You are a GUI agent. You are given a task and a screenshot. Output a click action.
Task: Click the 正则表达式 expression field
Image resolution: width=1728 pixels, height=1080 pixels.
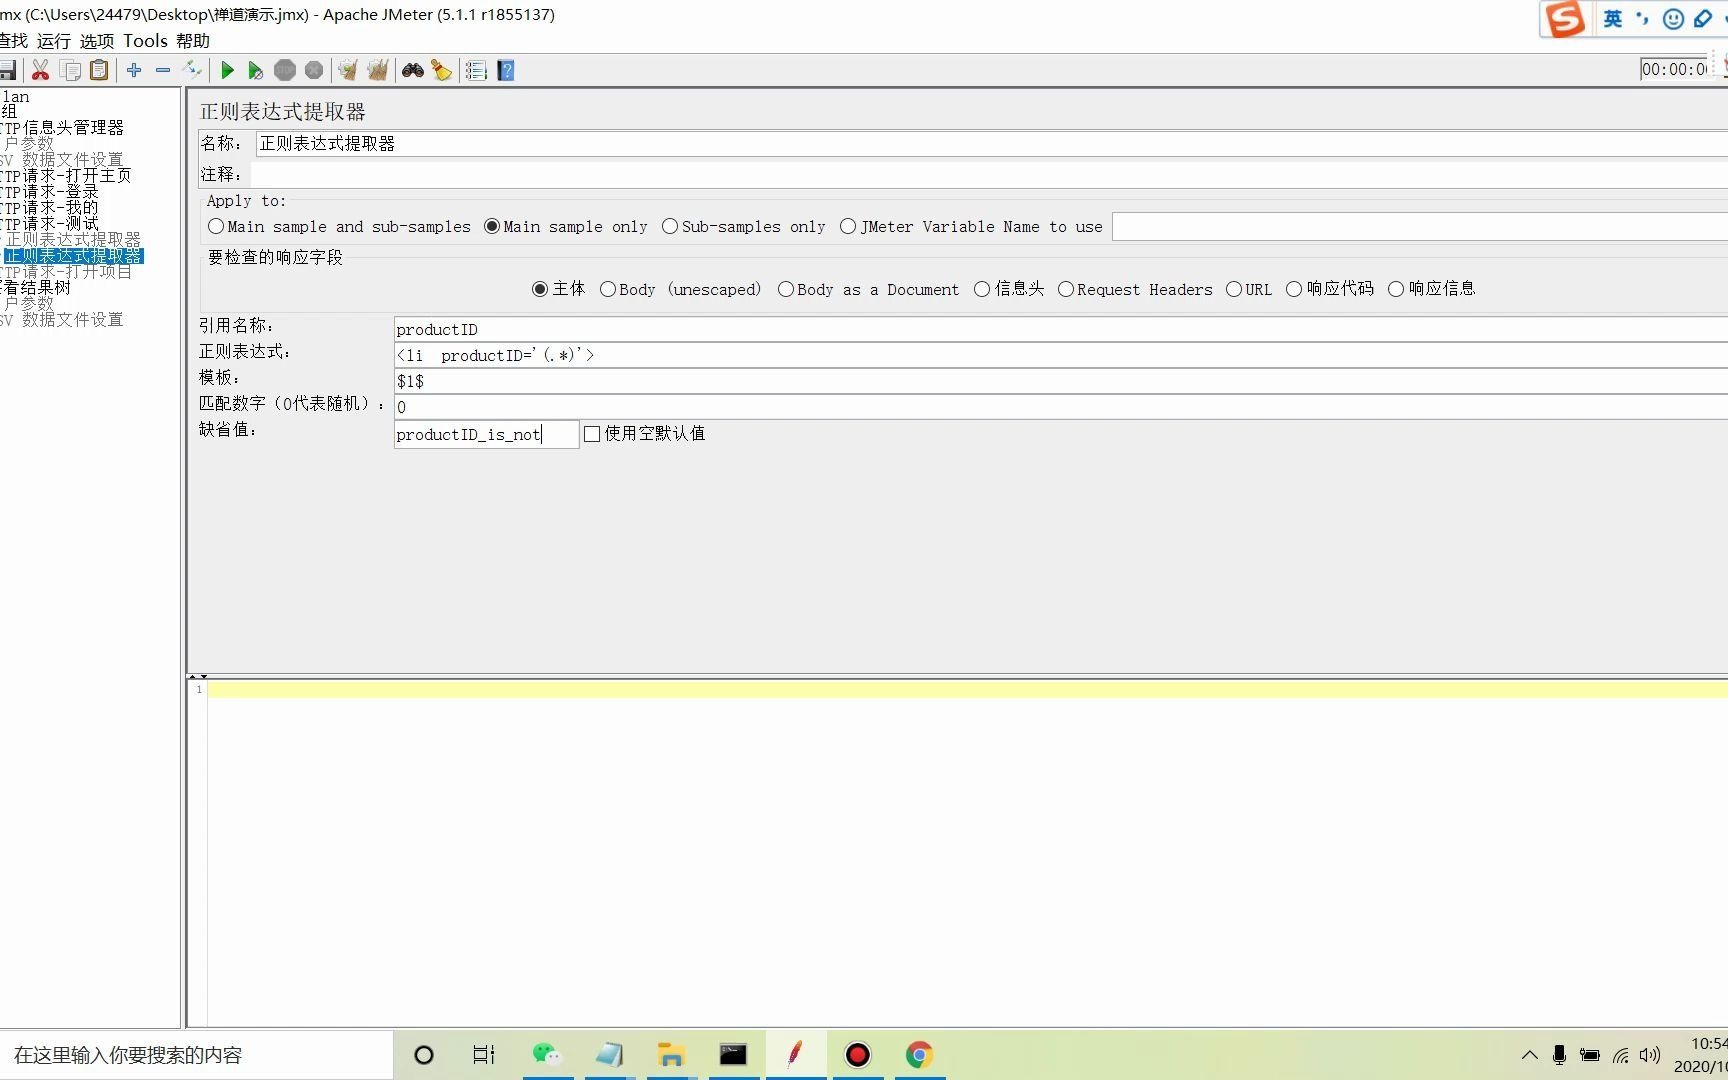click(x=1061, y=355)
